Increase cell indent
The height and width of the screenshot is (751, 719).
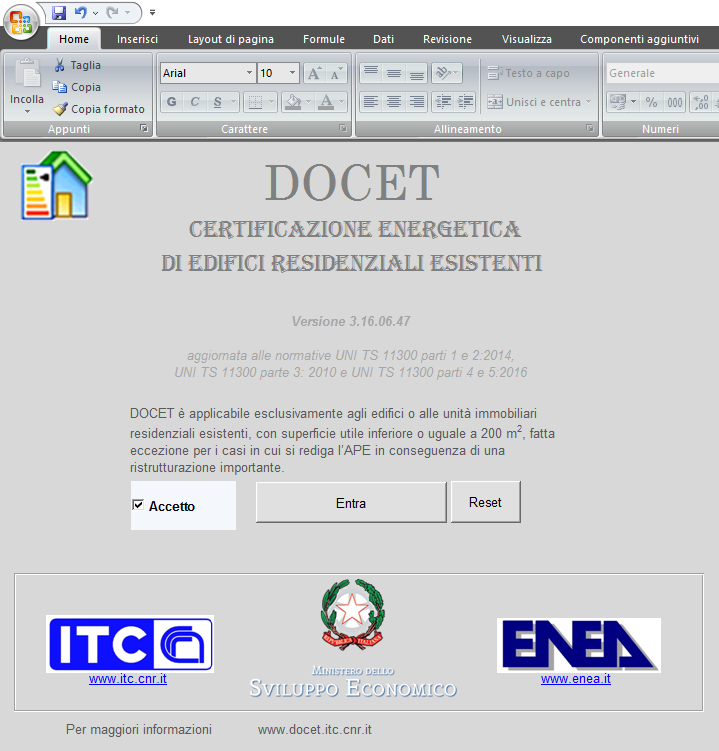465,102
